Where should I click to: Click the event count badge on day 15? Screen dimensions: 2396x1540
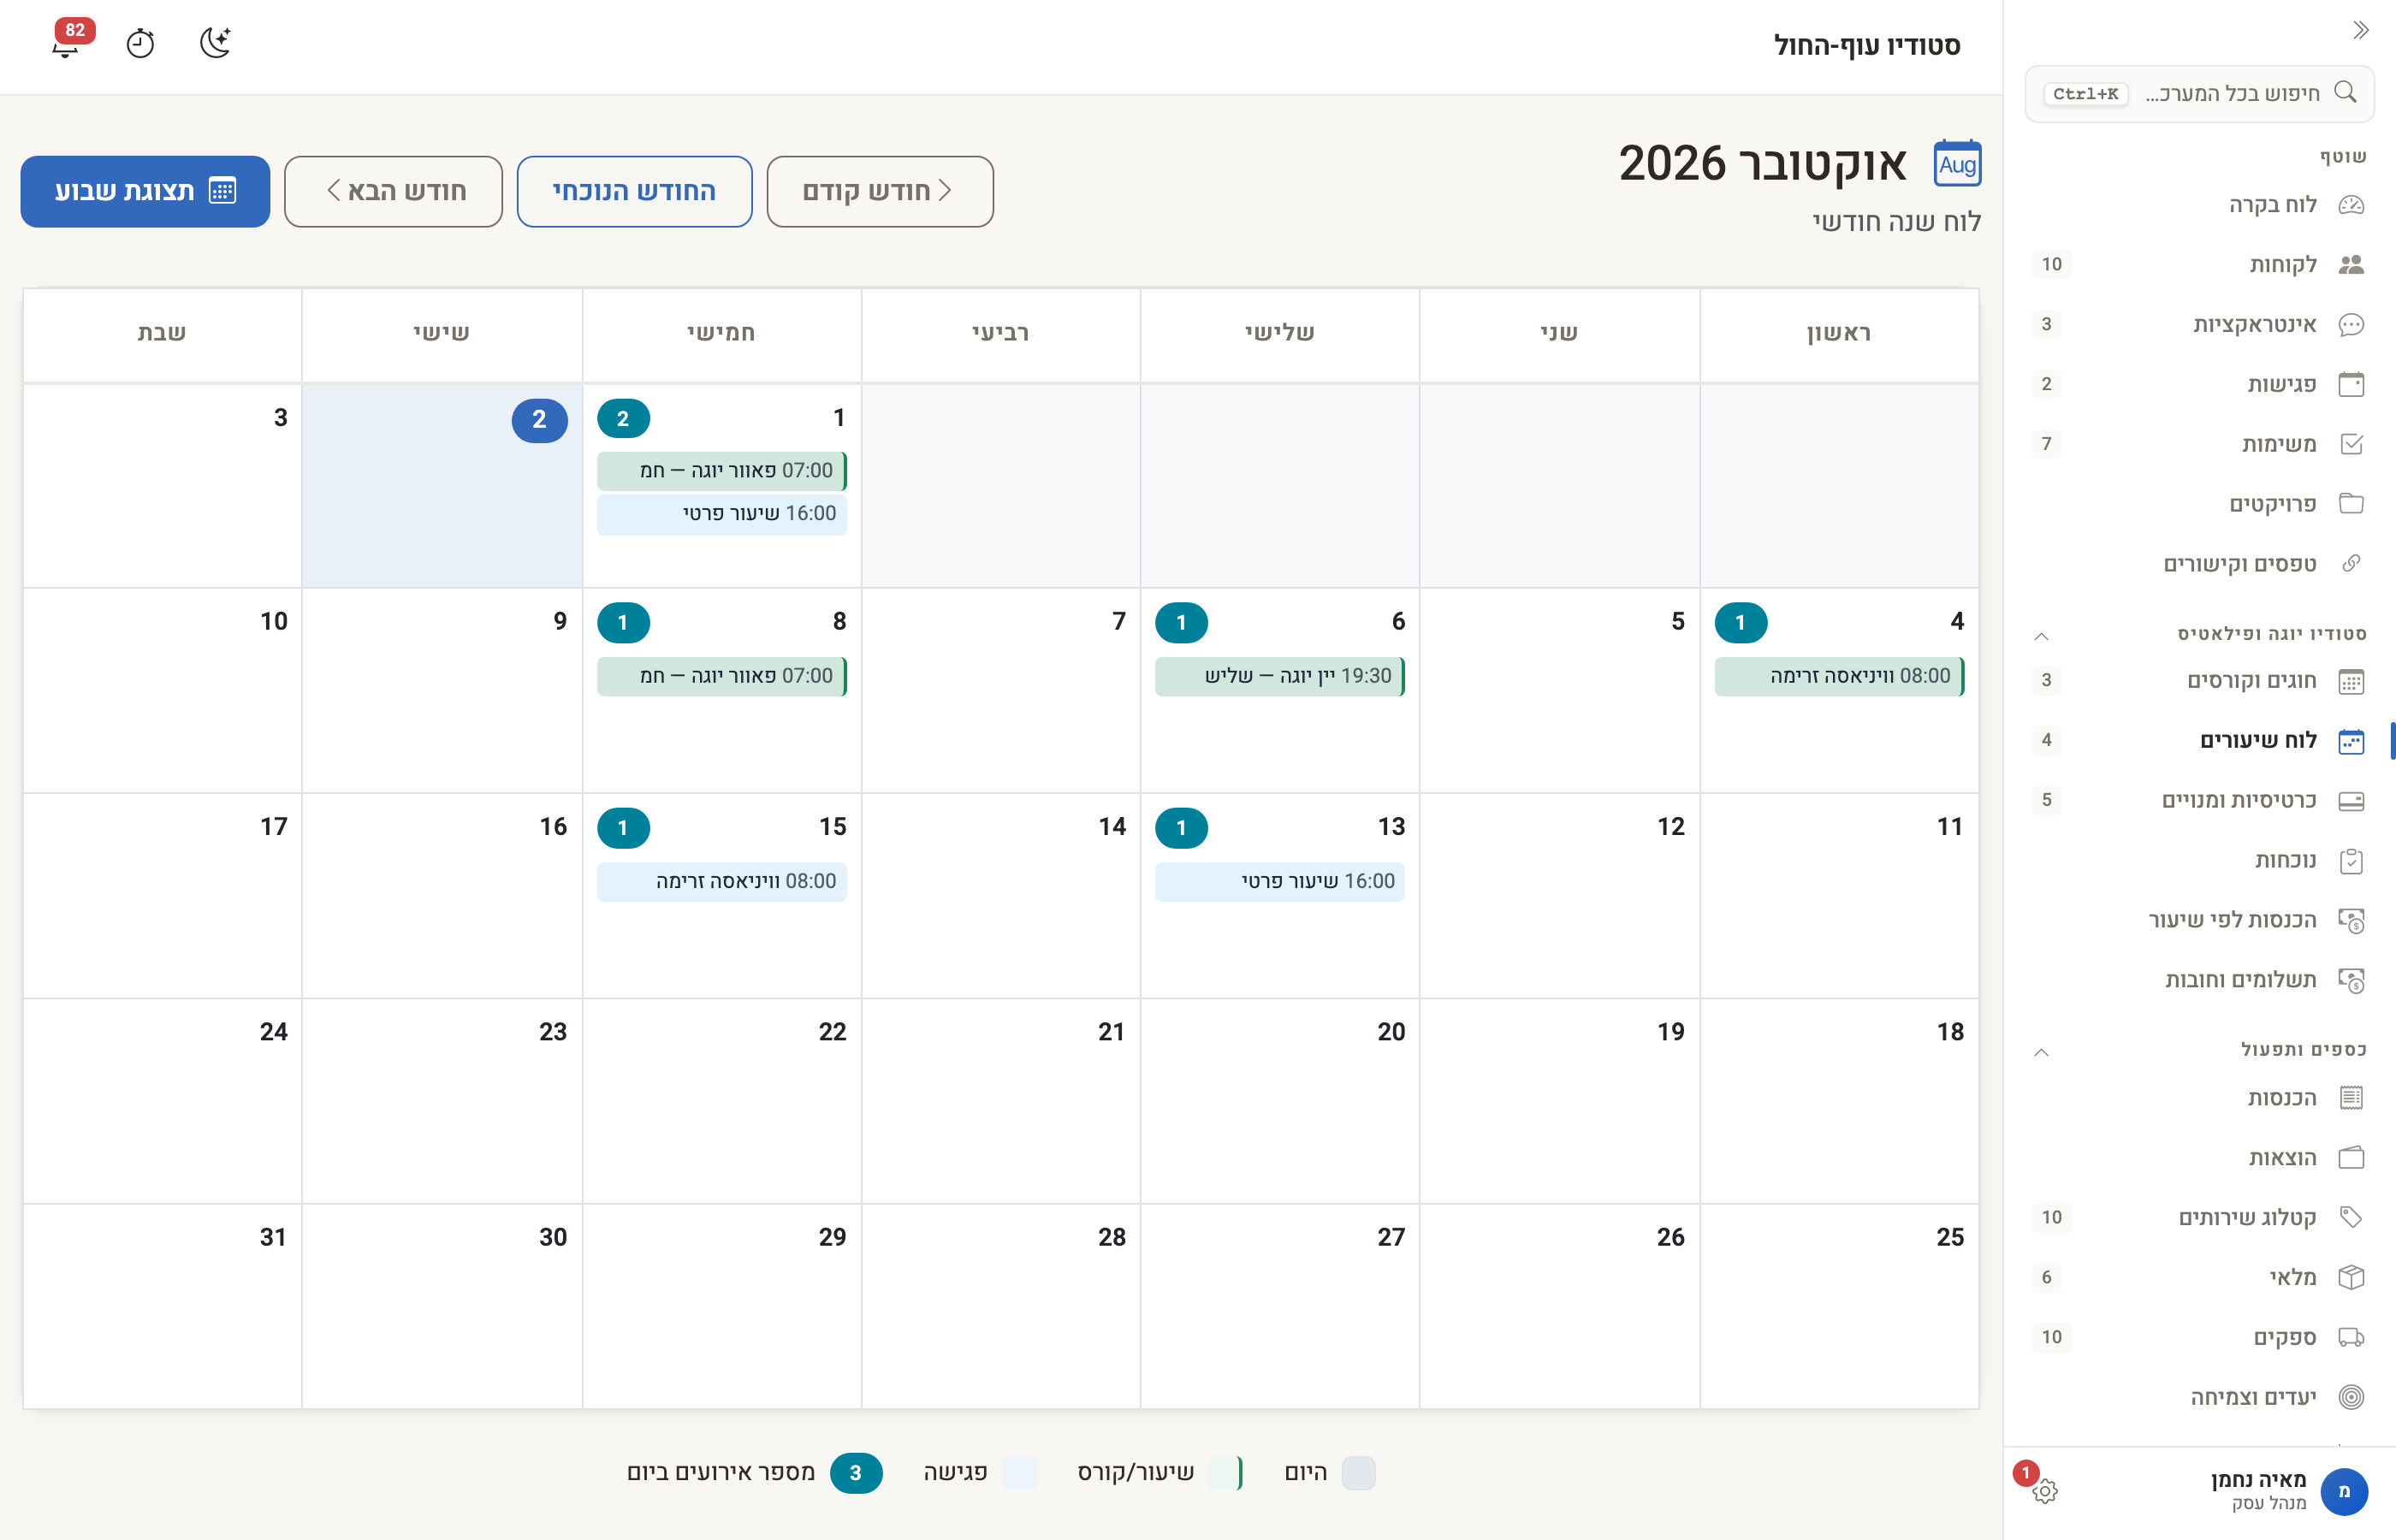pyautogui.click(x=623, y=828)
